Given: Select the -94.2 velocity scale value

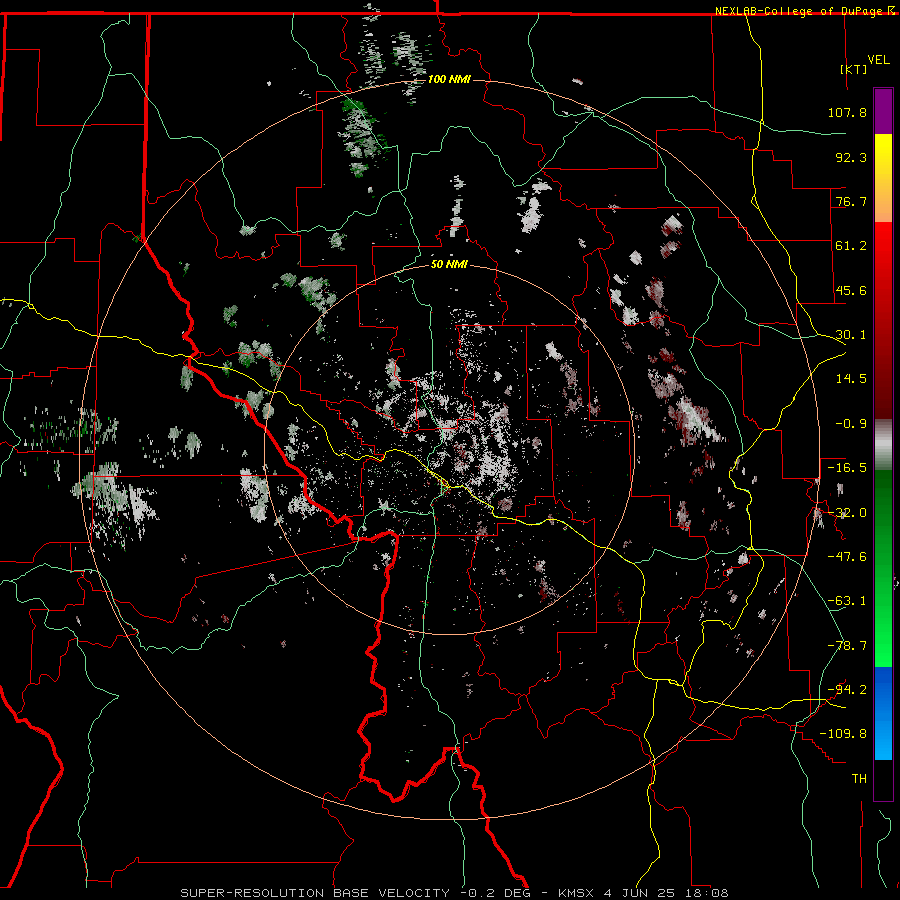Looking at the screenshot, I should point(847,690).
